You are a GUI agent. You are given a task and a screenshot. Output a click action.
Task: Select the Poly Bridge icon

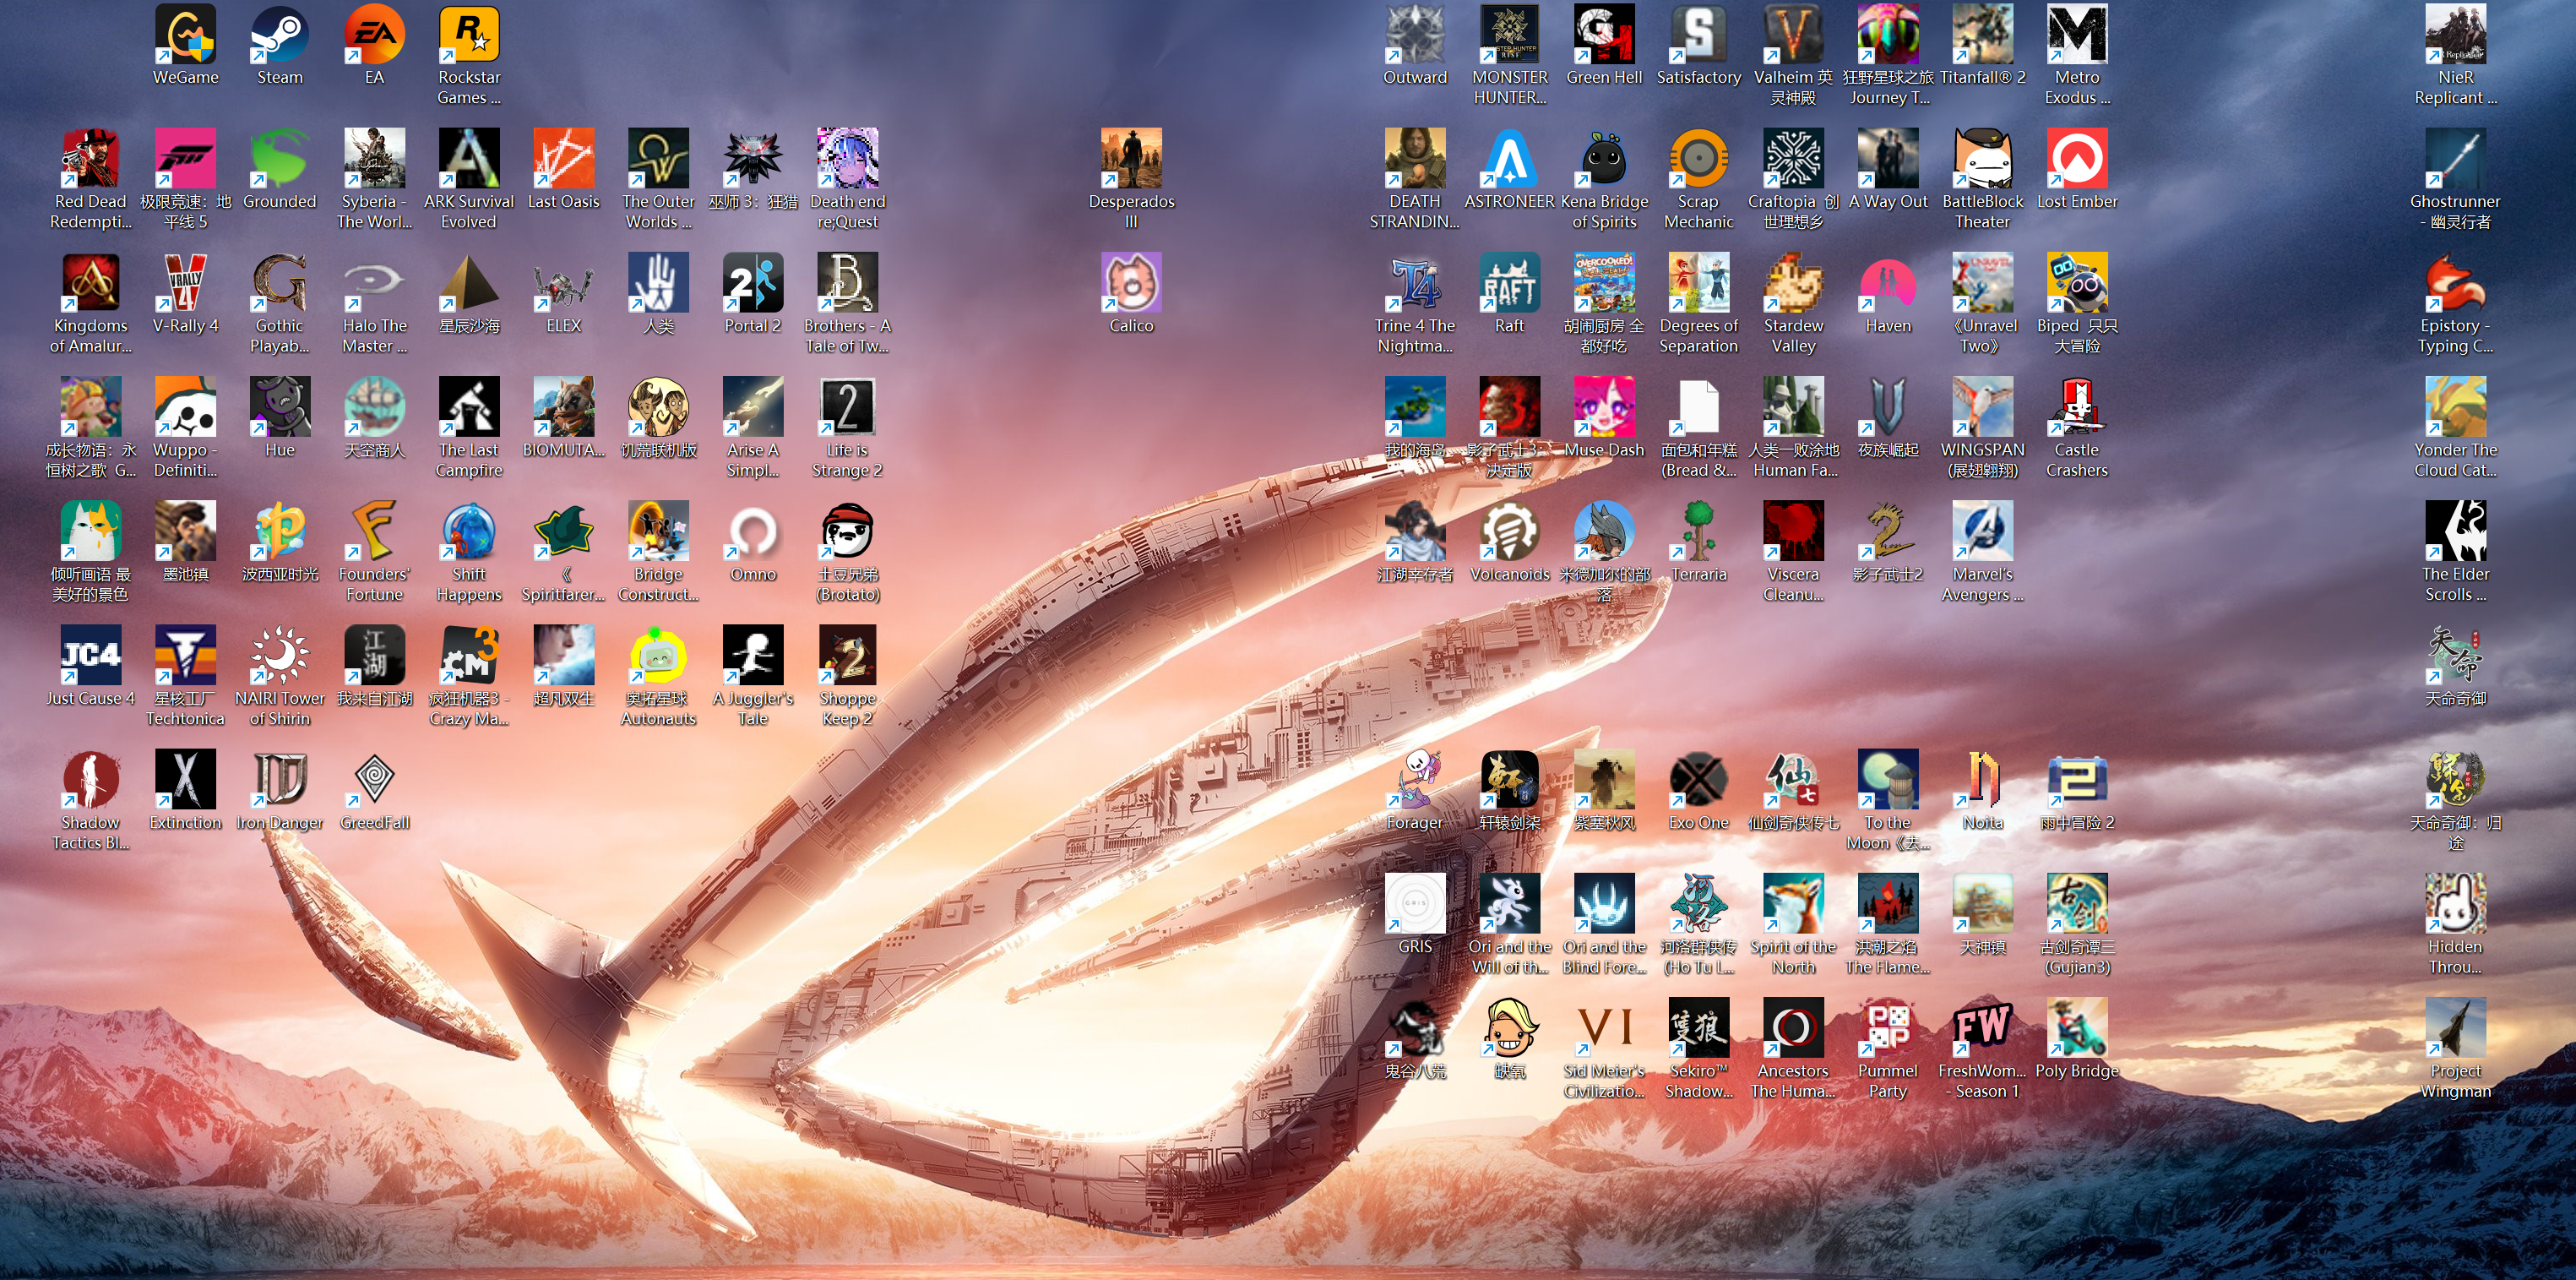tap(2076, 1027)
